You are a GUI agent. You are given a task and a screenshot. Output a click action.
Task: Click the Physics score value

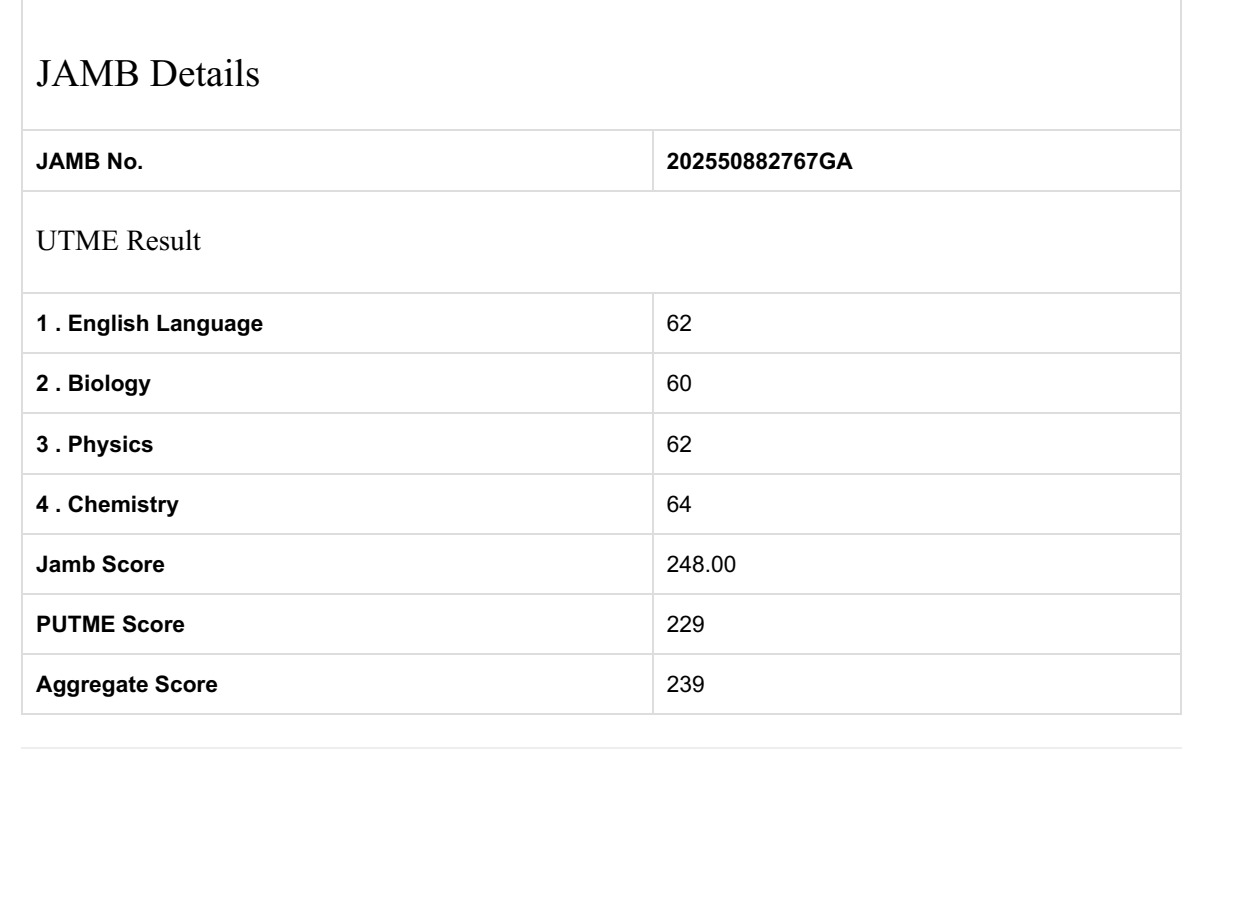click(x=678, y=444)
